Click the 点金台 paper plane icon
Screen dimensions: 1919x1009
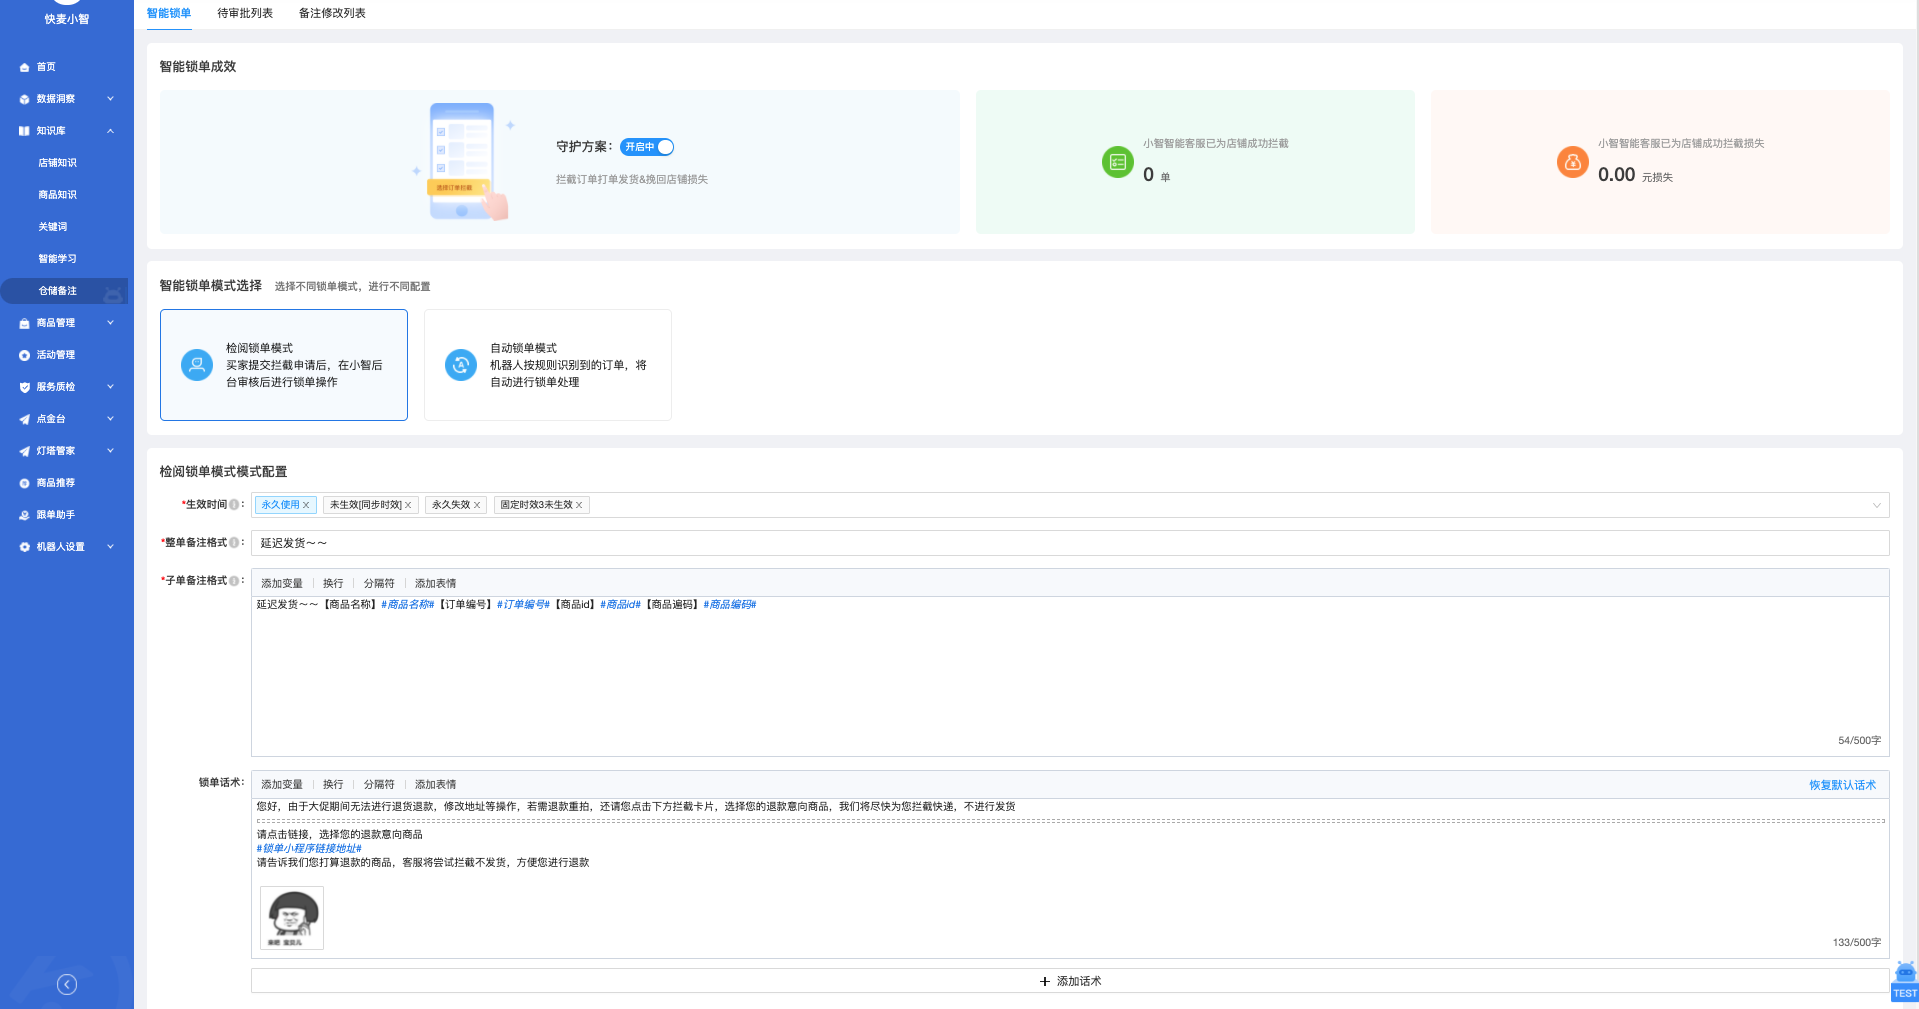tap(24, 419)
